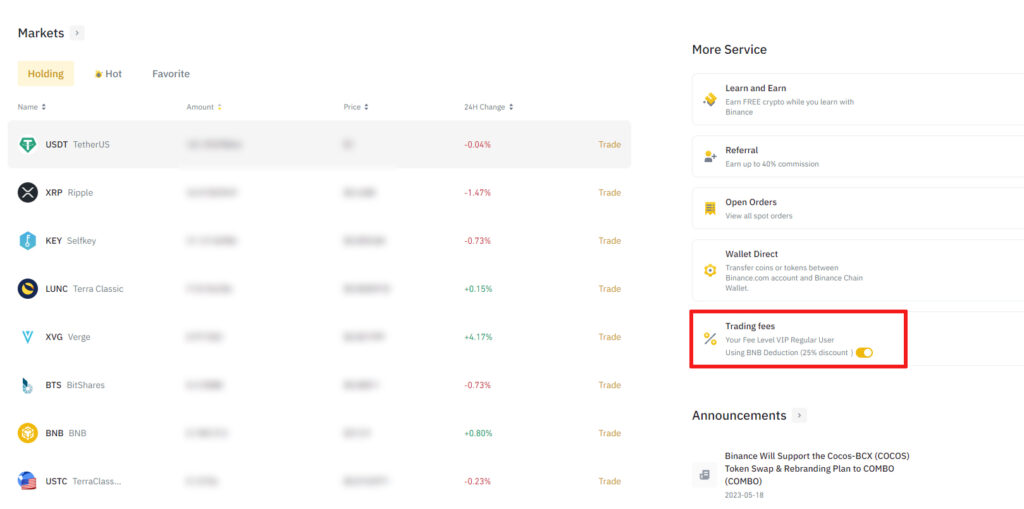Viewport: 1024px width, 509px height.
Task: Expand Announcements with the chevron arrow
Action: tap(799, 416)
